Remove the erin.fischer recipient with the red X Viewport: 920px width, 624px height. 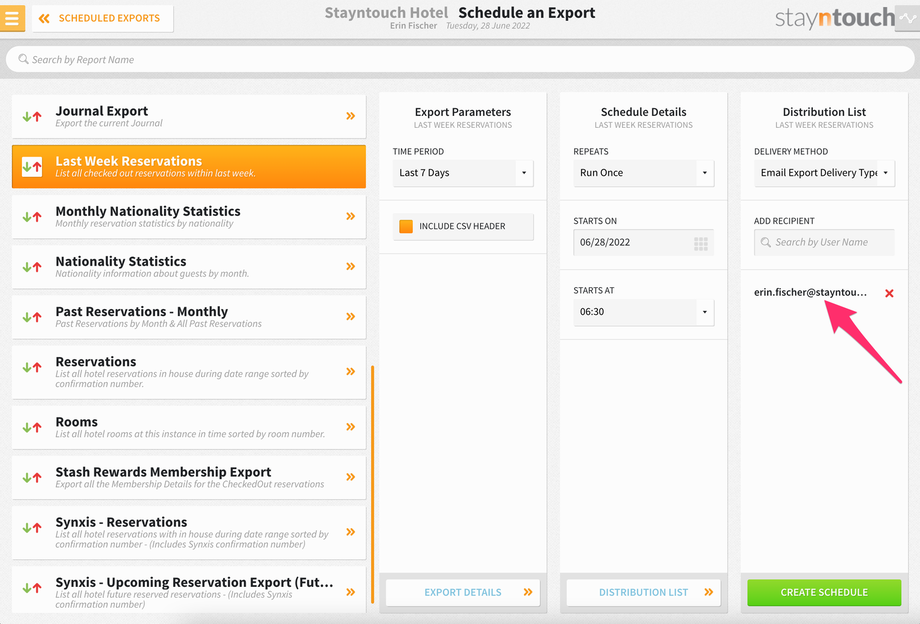889,293
